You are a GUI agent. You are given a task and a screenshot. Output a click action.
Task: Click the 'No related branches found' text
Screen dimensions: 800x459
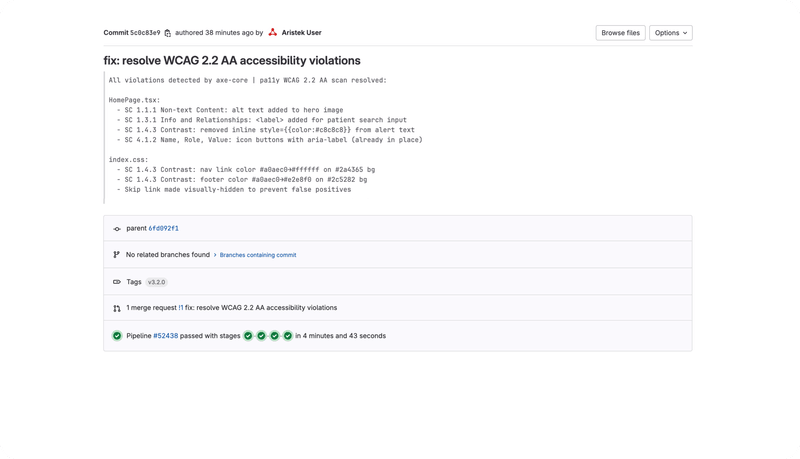[x=168, y=254]
